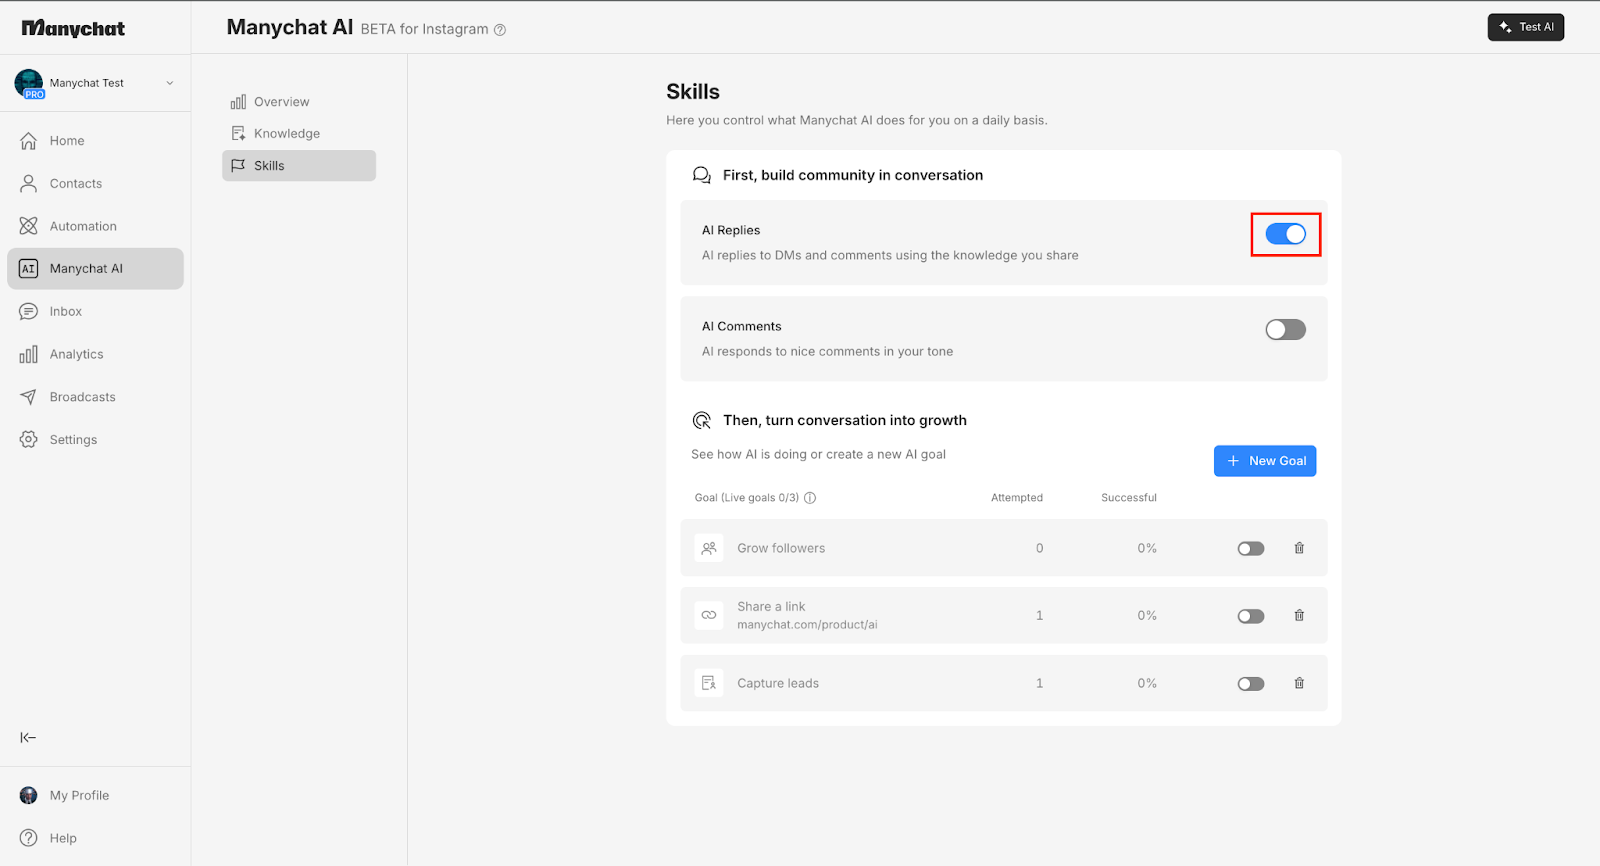1600x866 pixels.
Task: Go to the Inbox page
Action: point(66,312)
